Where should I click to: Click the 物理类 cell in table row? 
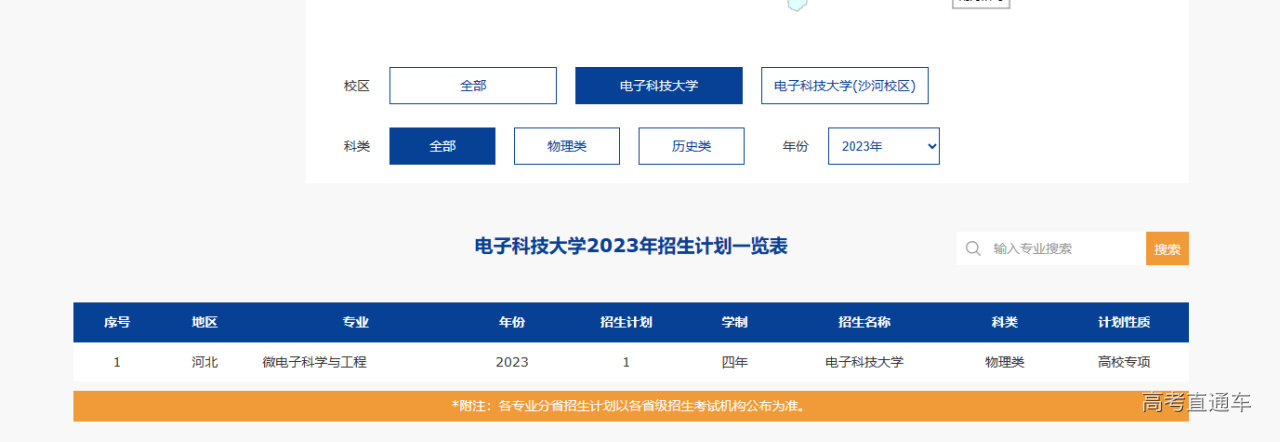coord(1005,362)
